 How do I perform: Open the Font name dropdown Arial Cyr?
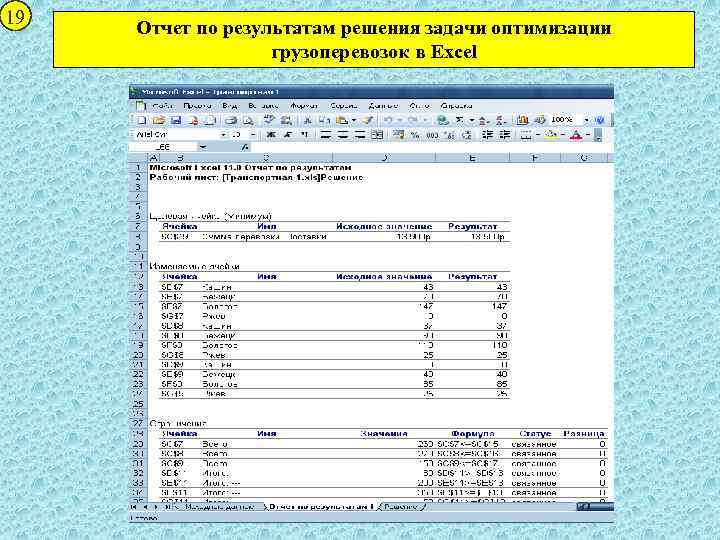click(x=223, y=135)
